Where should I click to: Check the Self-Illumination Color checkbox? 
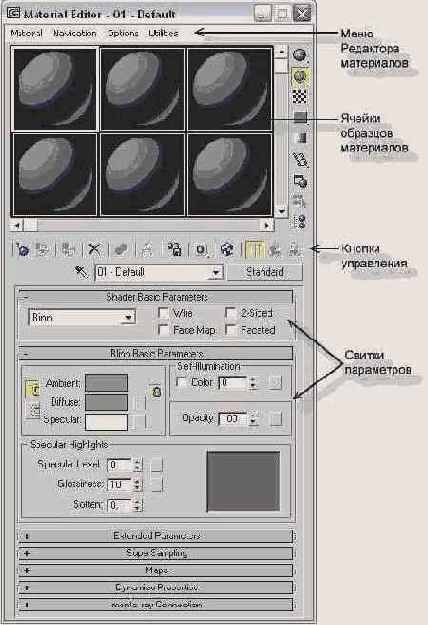pyautogui.click(x=181, y=382)
